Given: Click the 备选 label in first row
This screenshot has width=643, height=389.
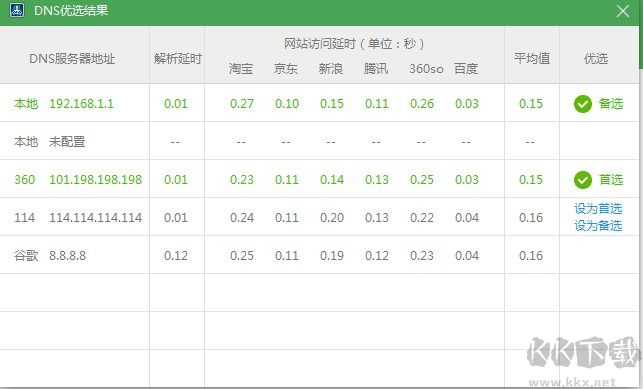Looking at the screenshot, I should pyautogui.click(x=611, y=104).
